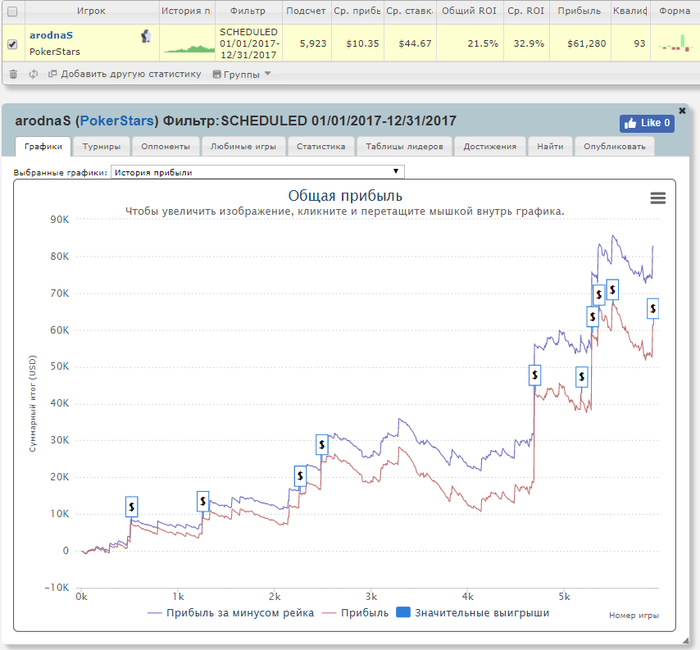This screenshot has height=650, width=700.
Task: Sort by 'Фильтр' column header
Action: click(248, 11)
